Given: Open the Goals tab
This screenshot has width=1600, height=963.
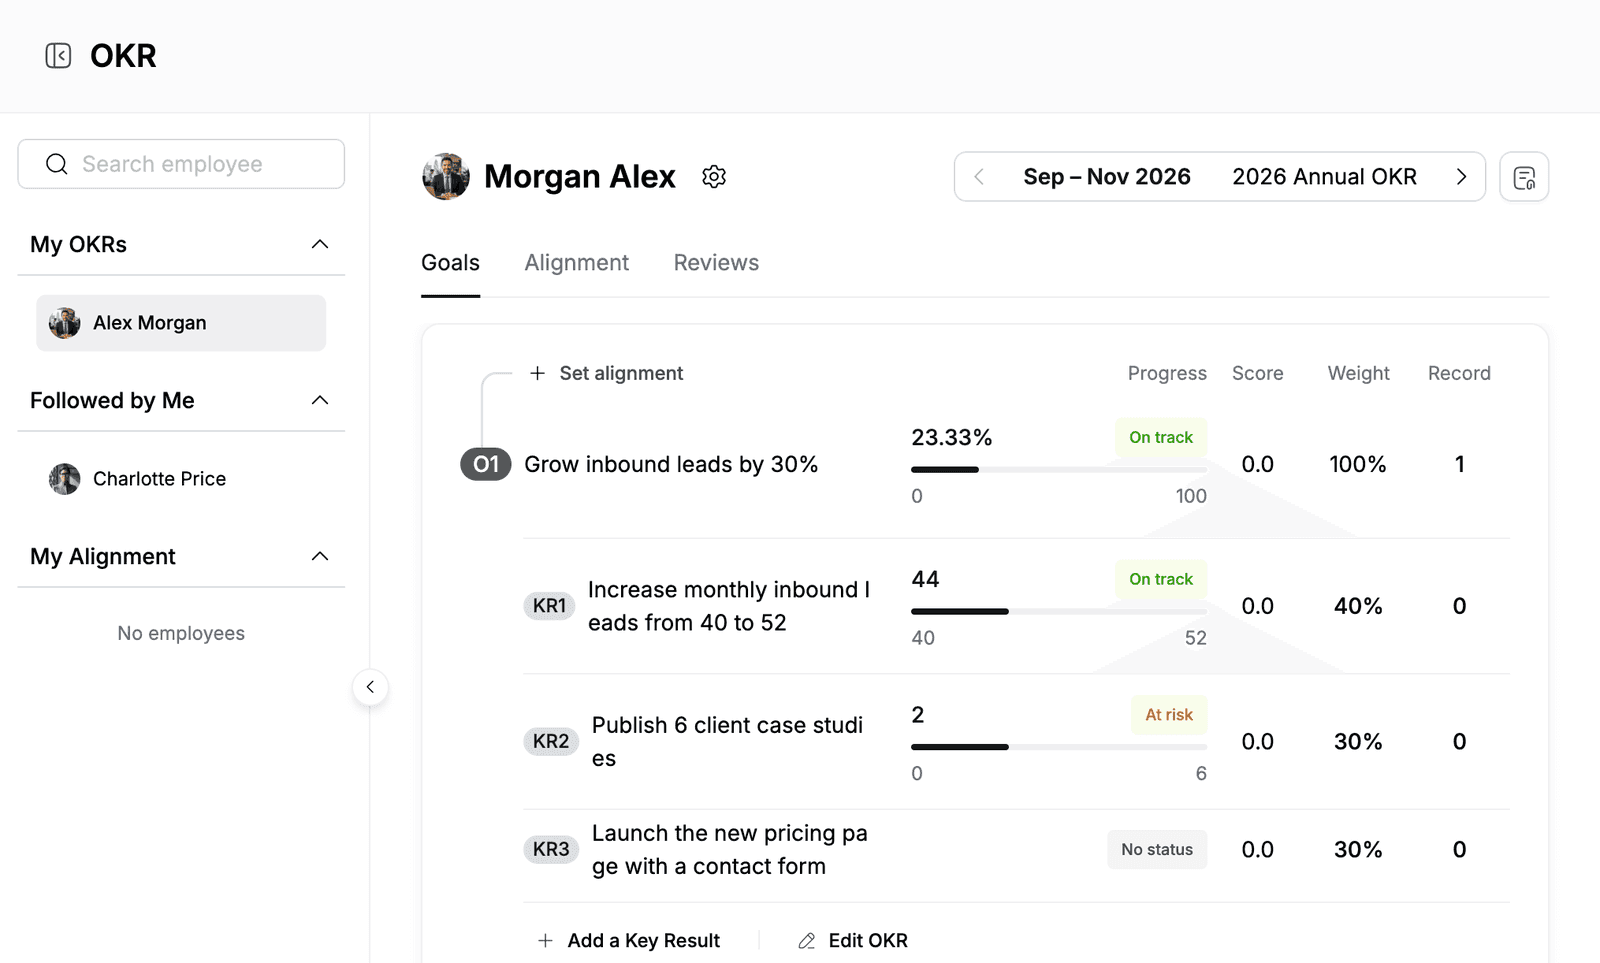Looking at the screenshot, I should (450, 263).
